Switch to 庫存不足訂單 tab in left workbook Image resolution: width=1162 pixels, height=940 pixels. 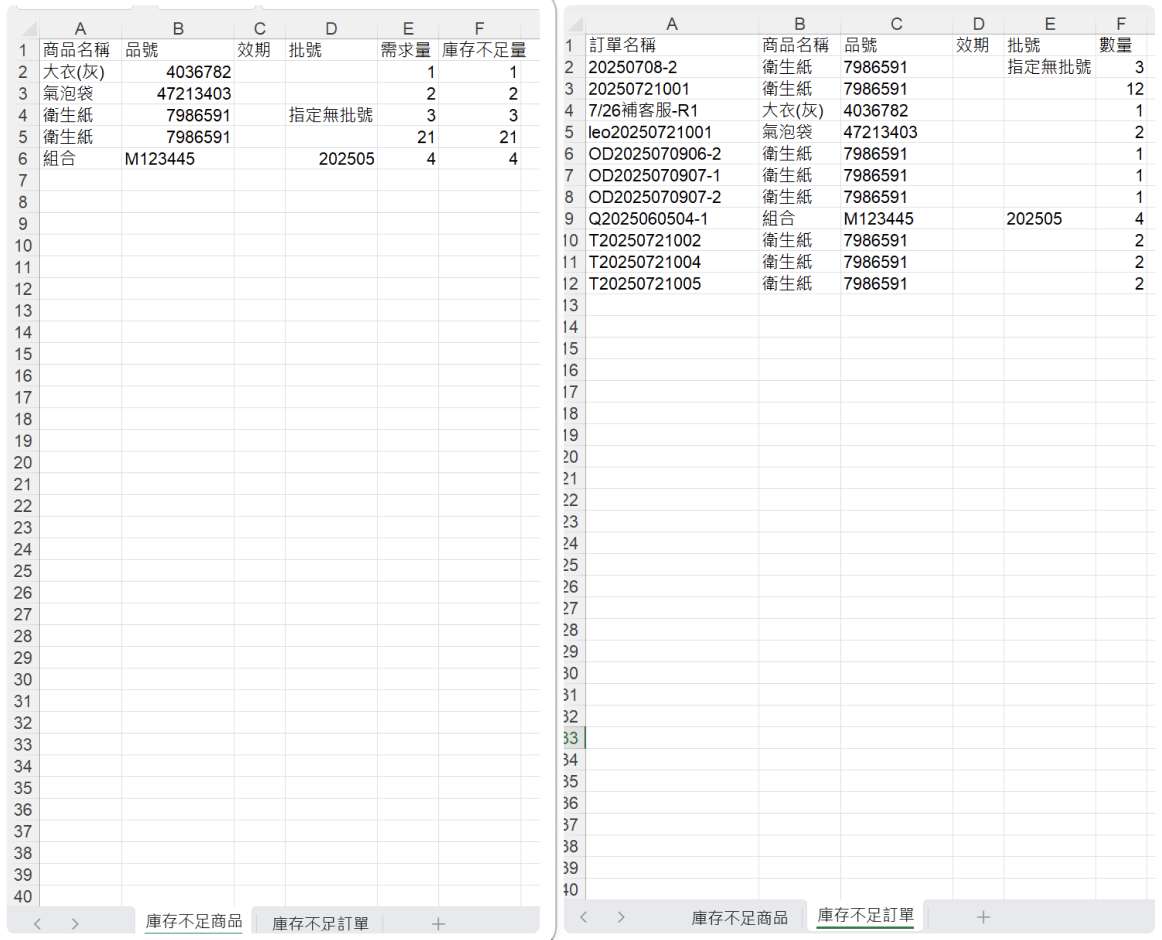[x=320, y=924]
